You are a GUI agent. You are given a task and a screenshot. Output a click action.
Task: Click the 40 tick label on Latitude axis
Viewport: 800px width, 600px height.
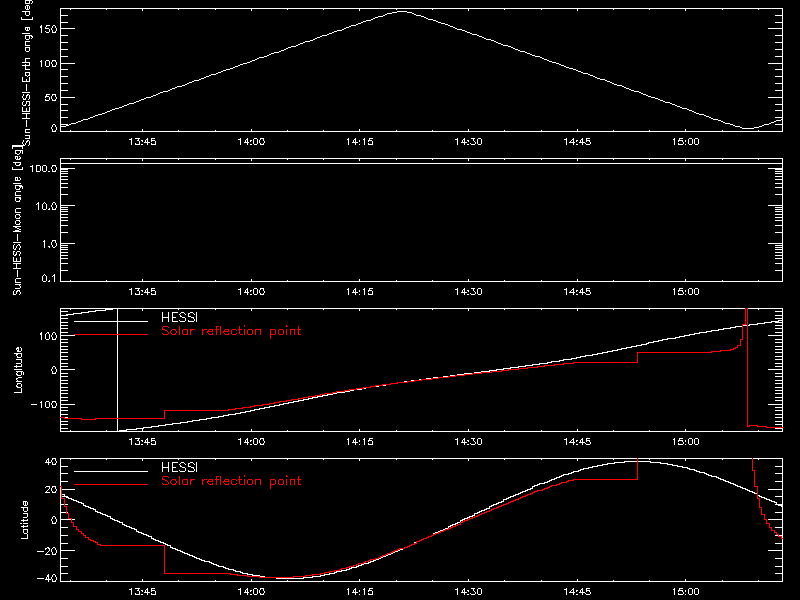(51, 462)
